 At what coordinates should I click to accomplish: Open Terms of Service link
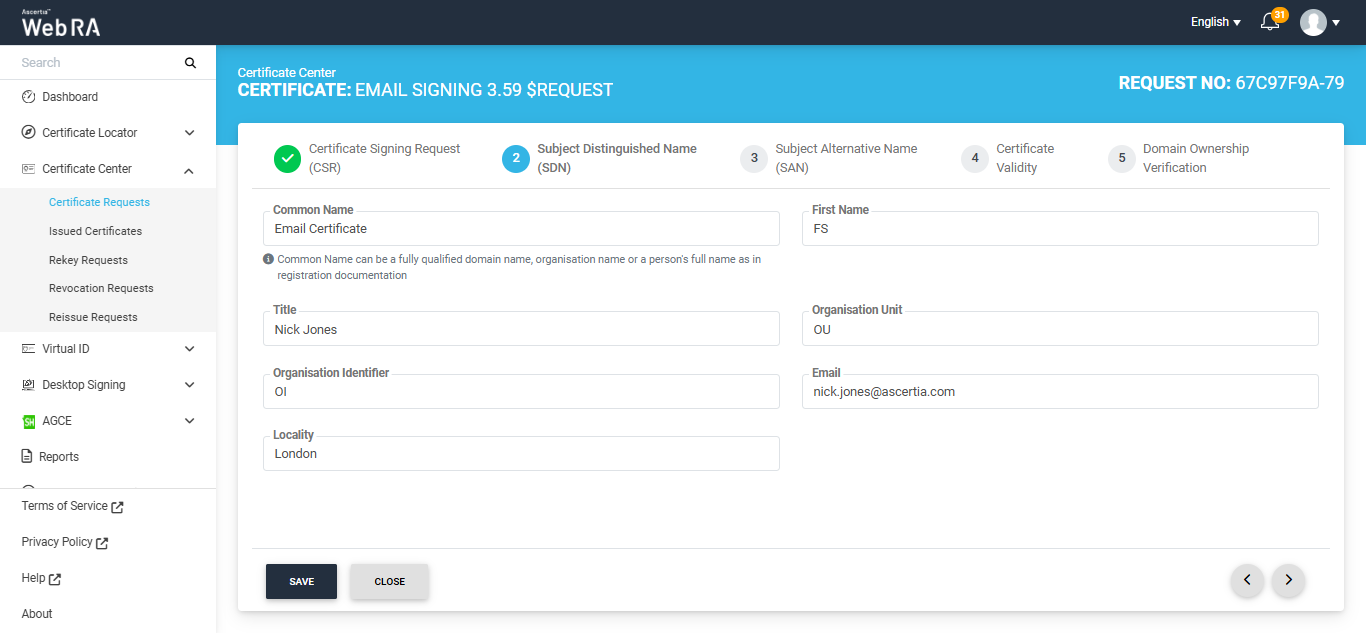(x=64, y=506)
